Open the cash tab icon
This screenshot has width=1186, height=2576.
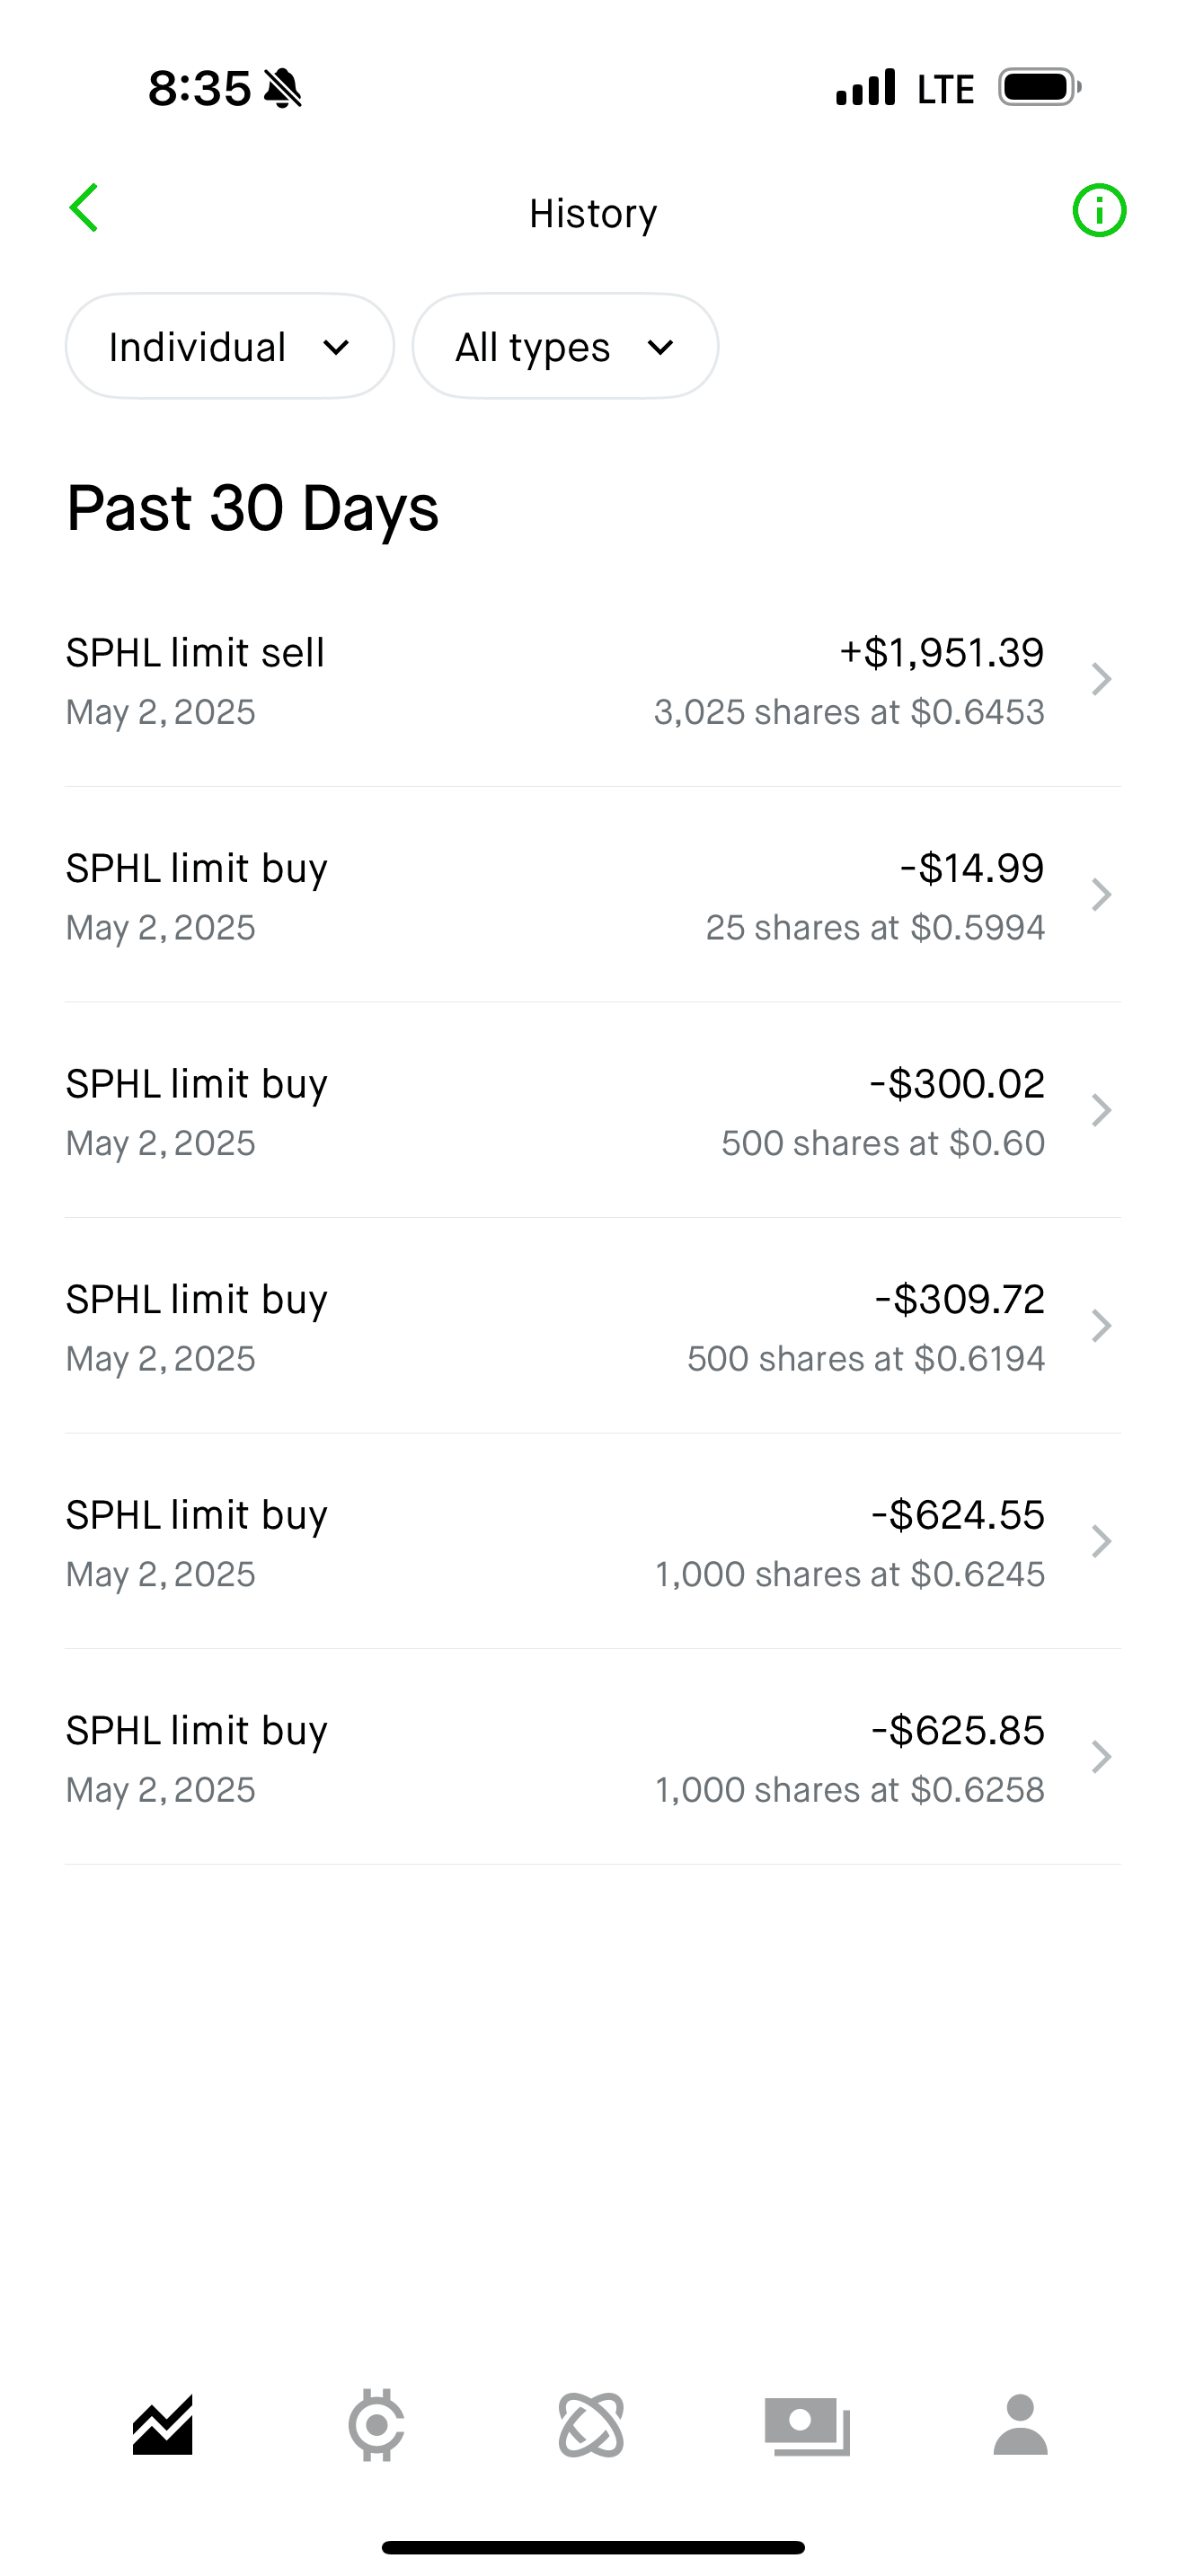tap(807, 2425)
